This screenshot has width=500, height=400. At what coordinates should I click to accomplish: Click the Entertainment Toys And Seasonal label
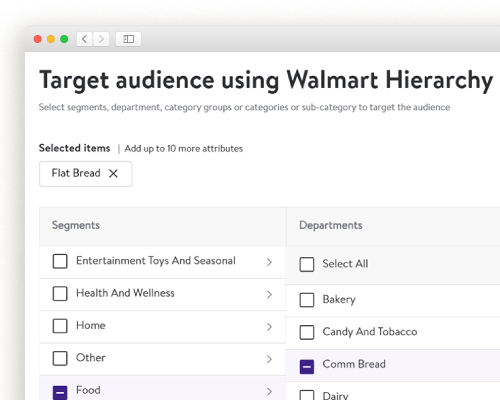tap(156, 261)
